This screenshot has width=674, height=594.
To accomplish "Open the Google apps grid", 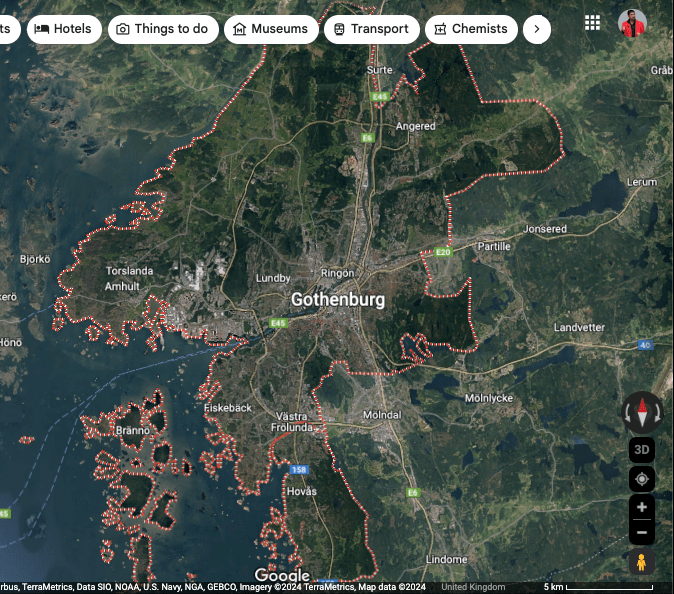I will 593,23.
